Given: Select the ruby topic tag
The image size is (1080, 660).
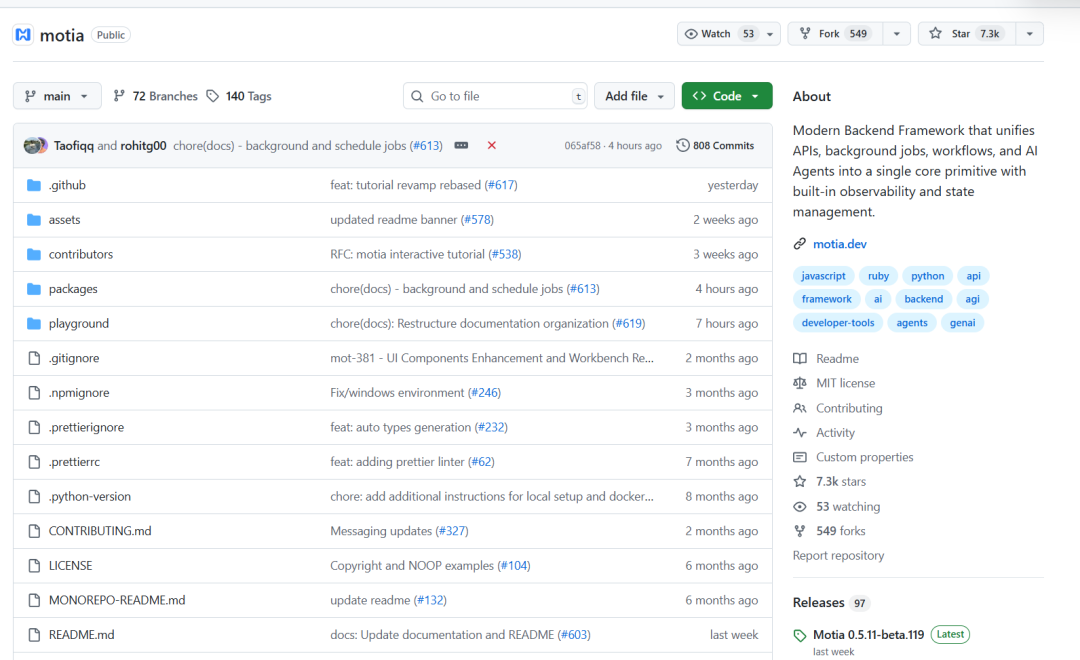Looking at the screenshot, I should pyautogui.click(x=878, y=276).
